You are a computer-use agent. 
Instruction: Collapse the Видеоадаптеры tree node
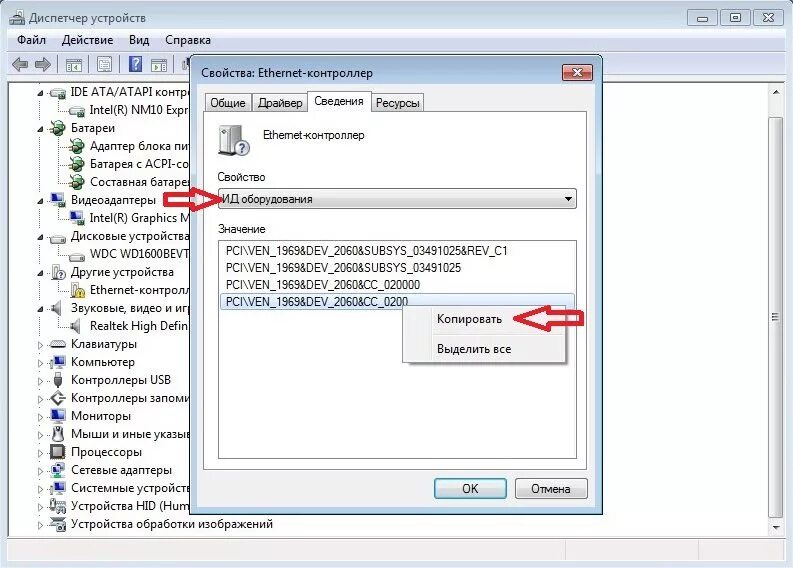(40, 201)
